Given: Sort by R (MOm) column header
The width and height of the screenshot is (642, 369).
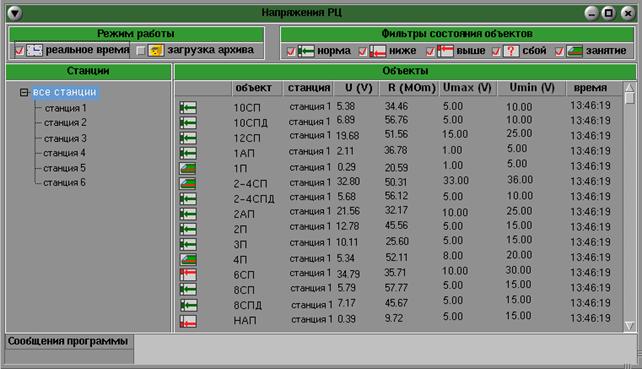Looking at the screenshot, I should click(x=409, y=88).
